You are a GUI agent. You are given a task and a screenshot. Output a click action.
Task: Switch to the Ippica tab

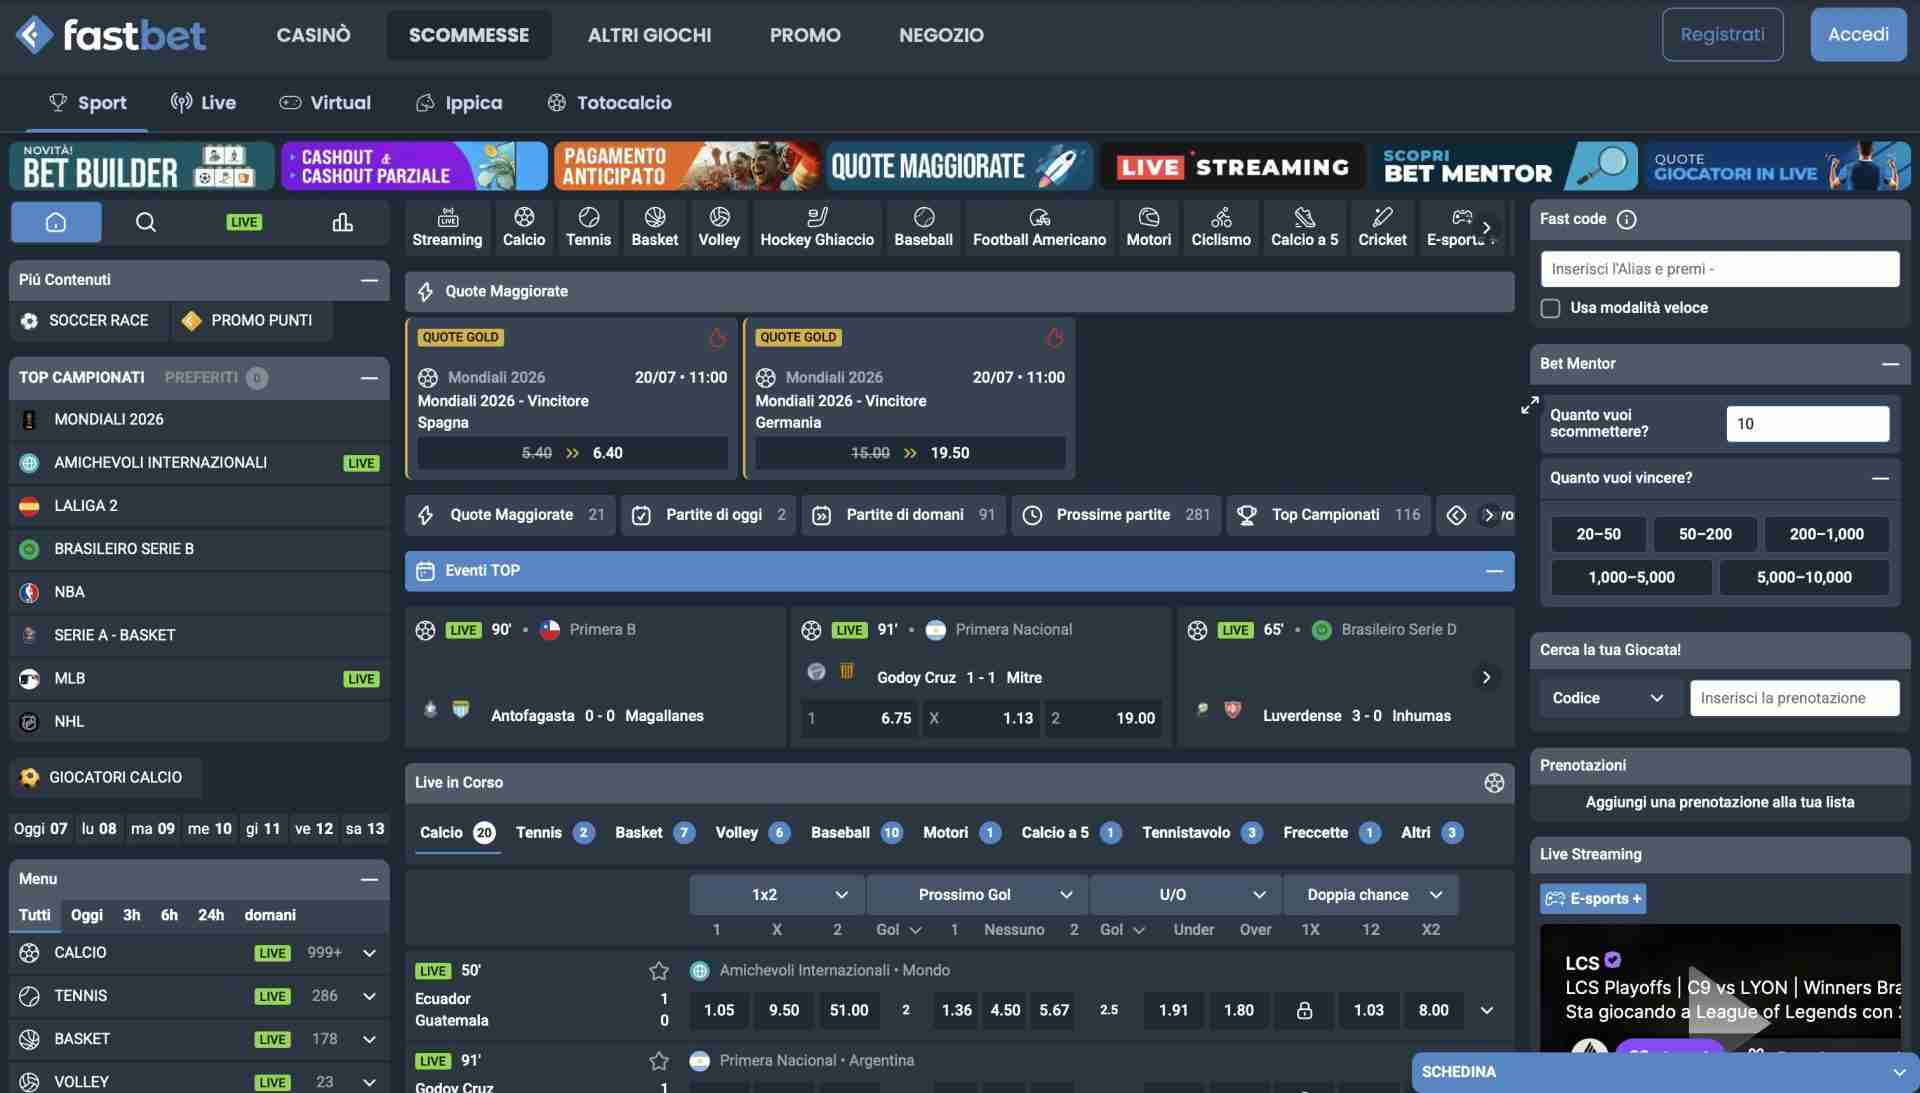459,103
